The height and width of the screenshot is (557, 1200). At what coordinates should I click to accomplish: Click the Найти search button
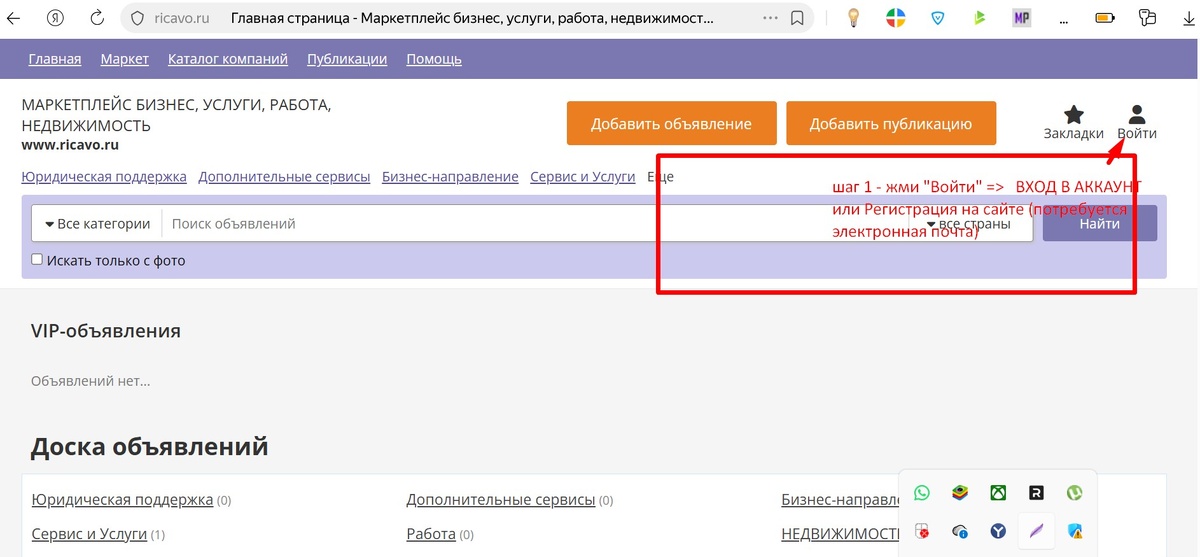pos(1100,224)
